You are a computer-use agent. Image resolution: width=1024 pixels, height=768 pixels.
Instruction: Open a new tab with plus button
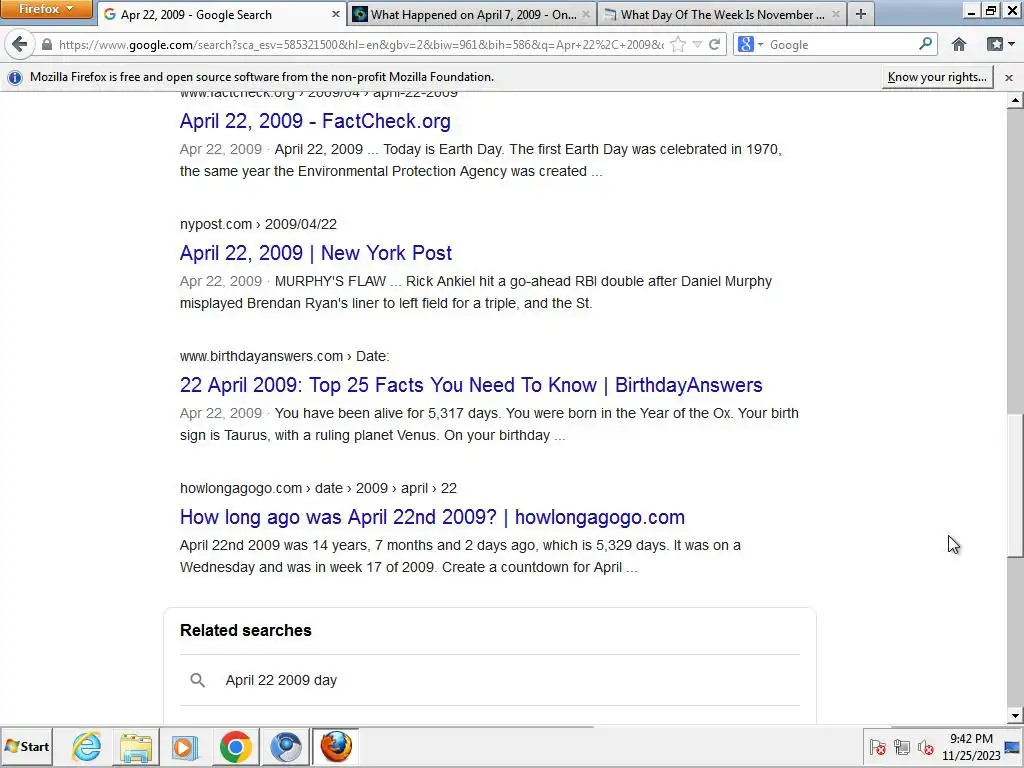click(x=861, y=14)
